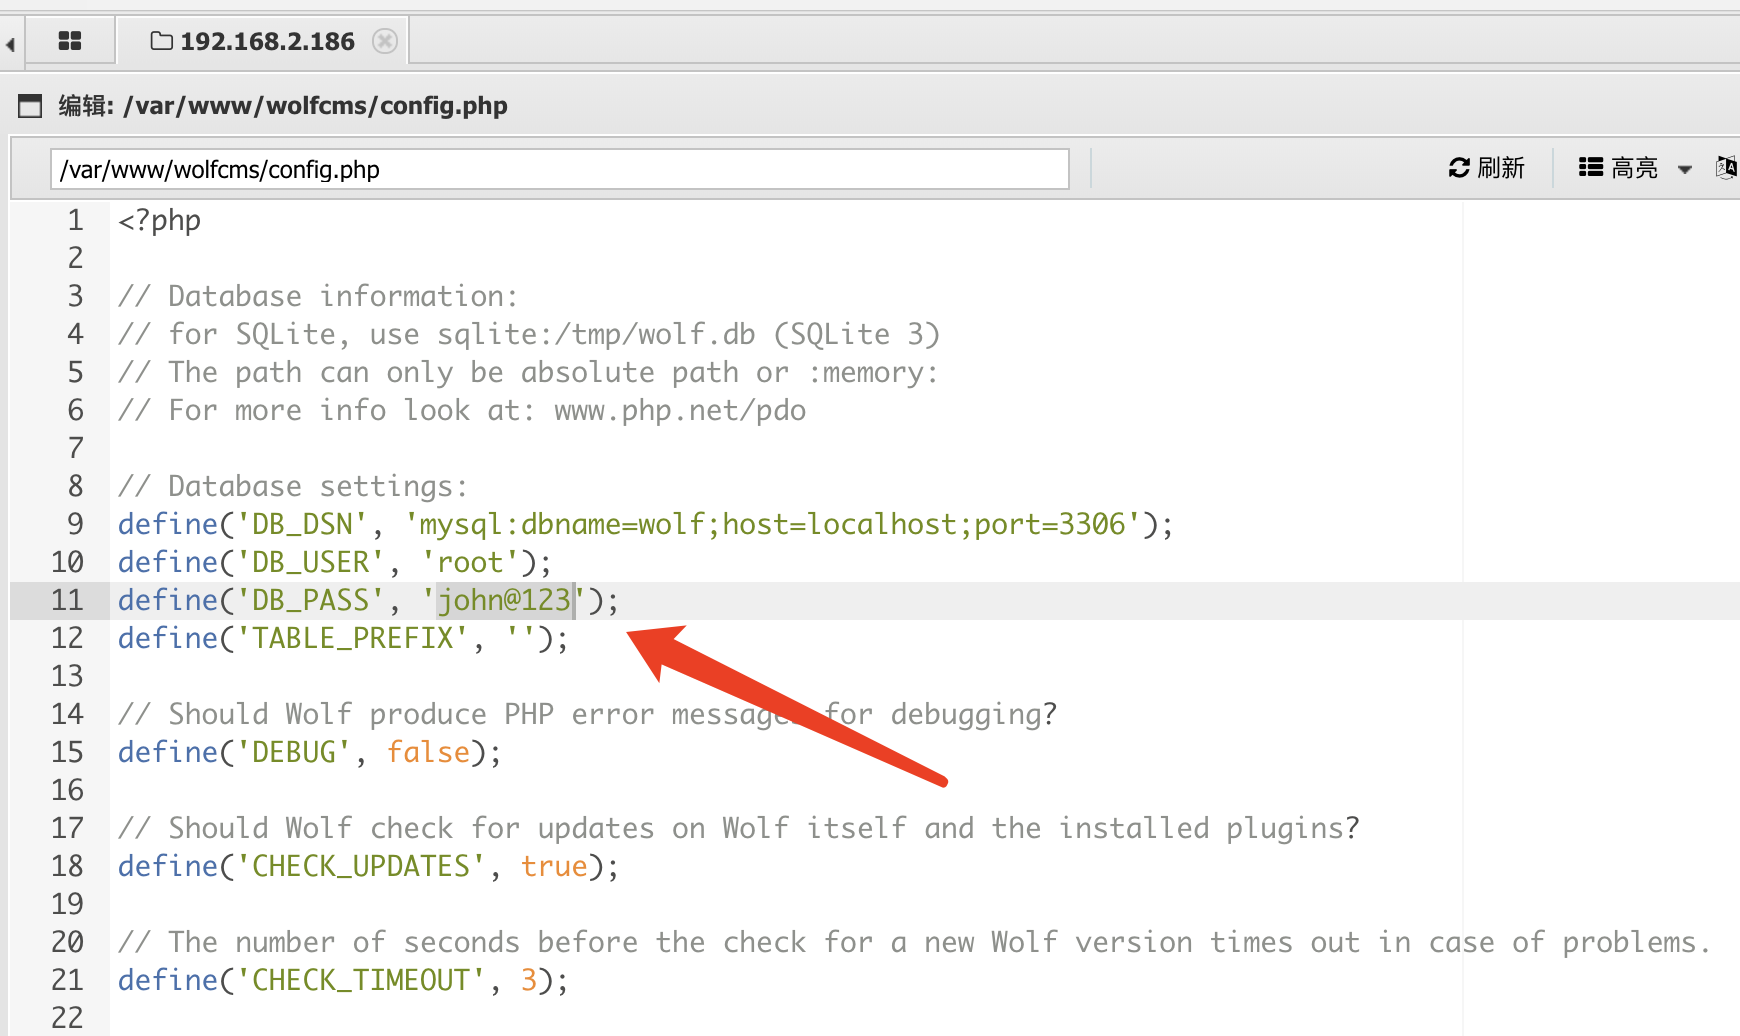Open the 高亮 syntax highlight menu
The width and height of the screenshot is (1740, 1036).
point(1634,168)
